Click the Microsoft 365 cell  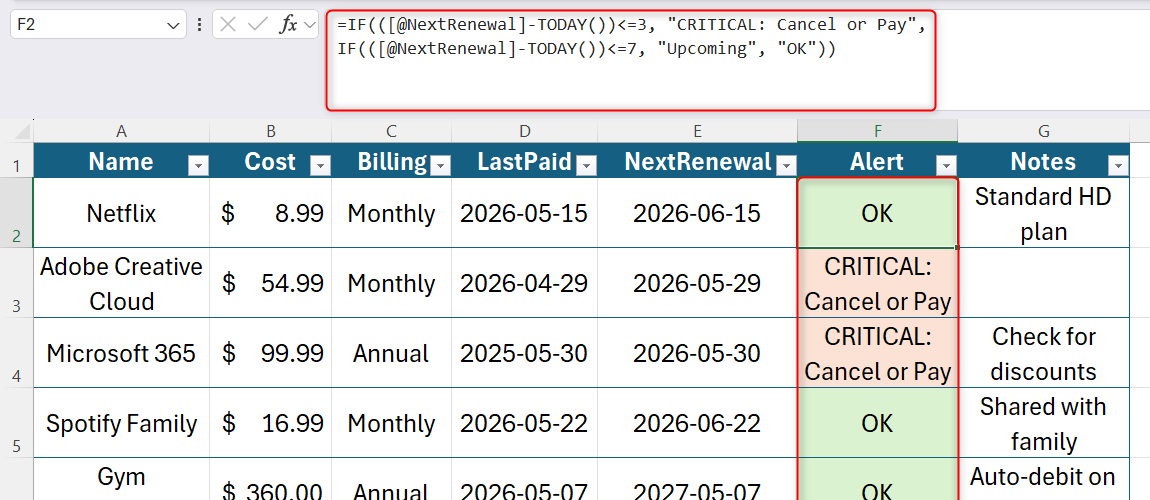click(122, 353)
